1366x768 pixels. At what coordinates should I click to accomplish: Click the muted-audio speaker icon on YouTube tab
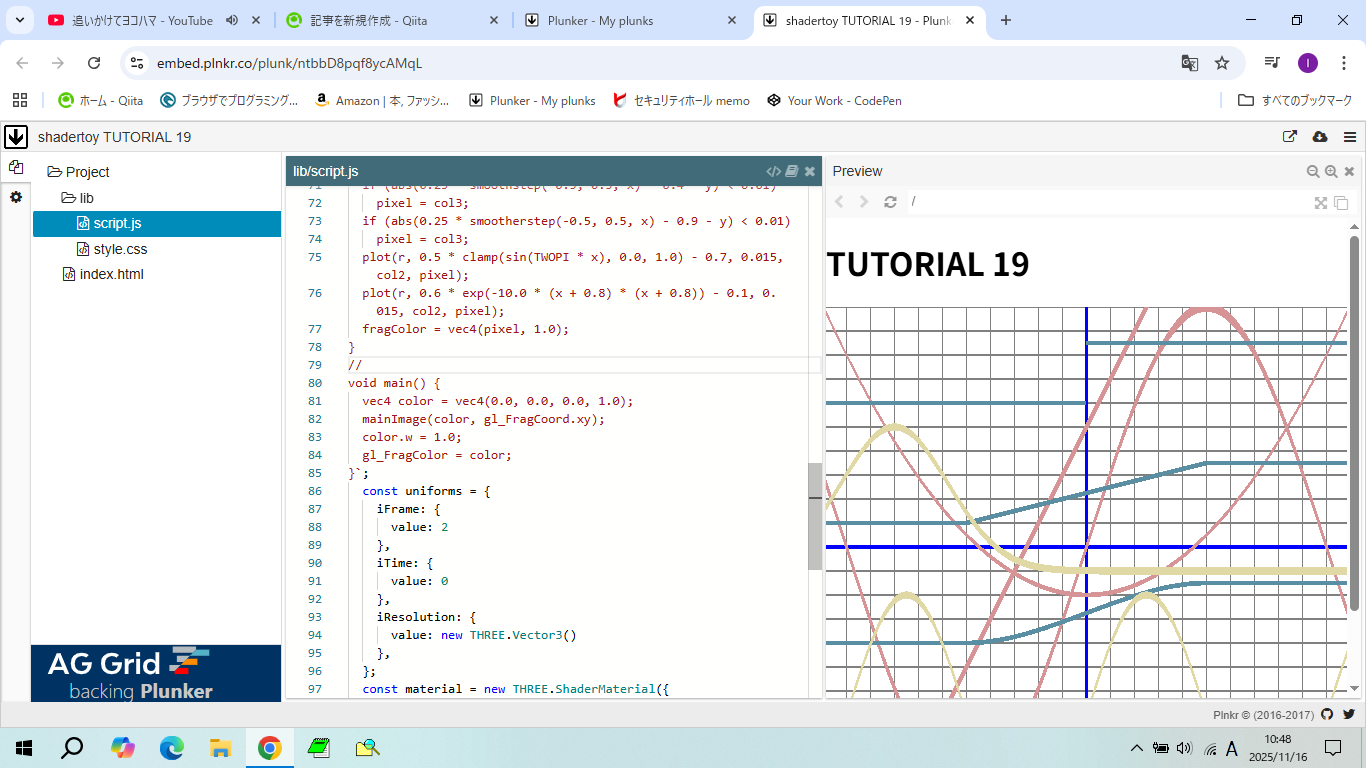coord(232,20)
